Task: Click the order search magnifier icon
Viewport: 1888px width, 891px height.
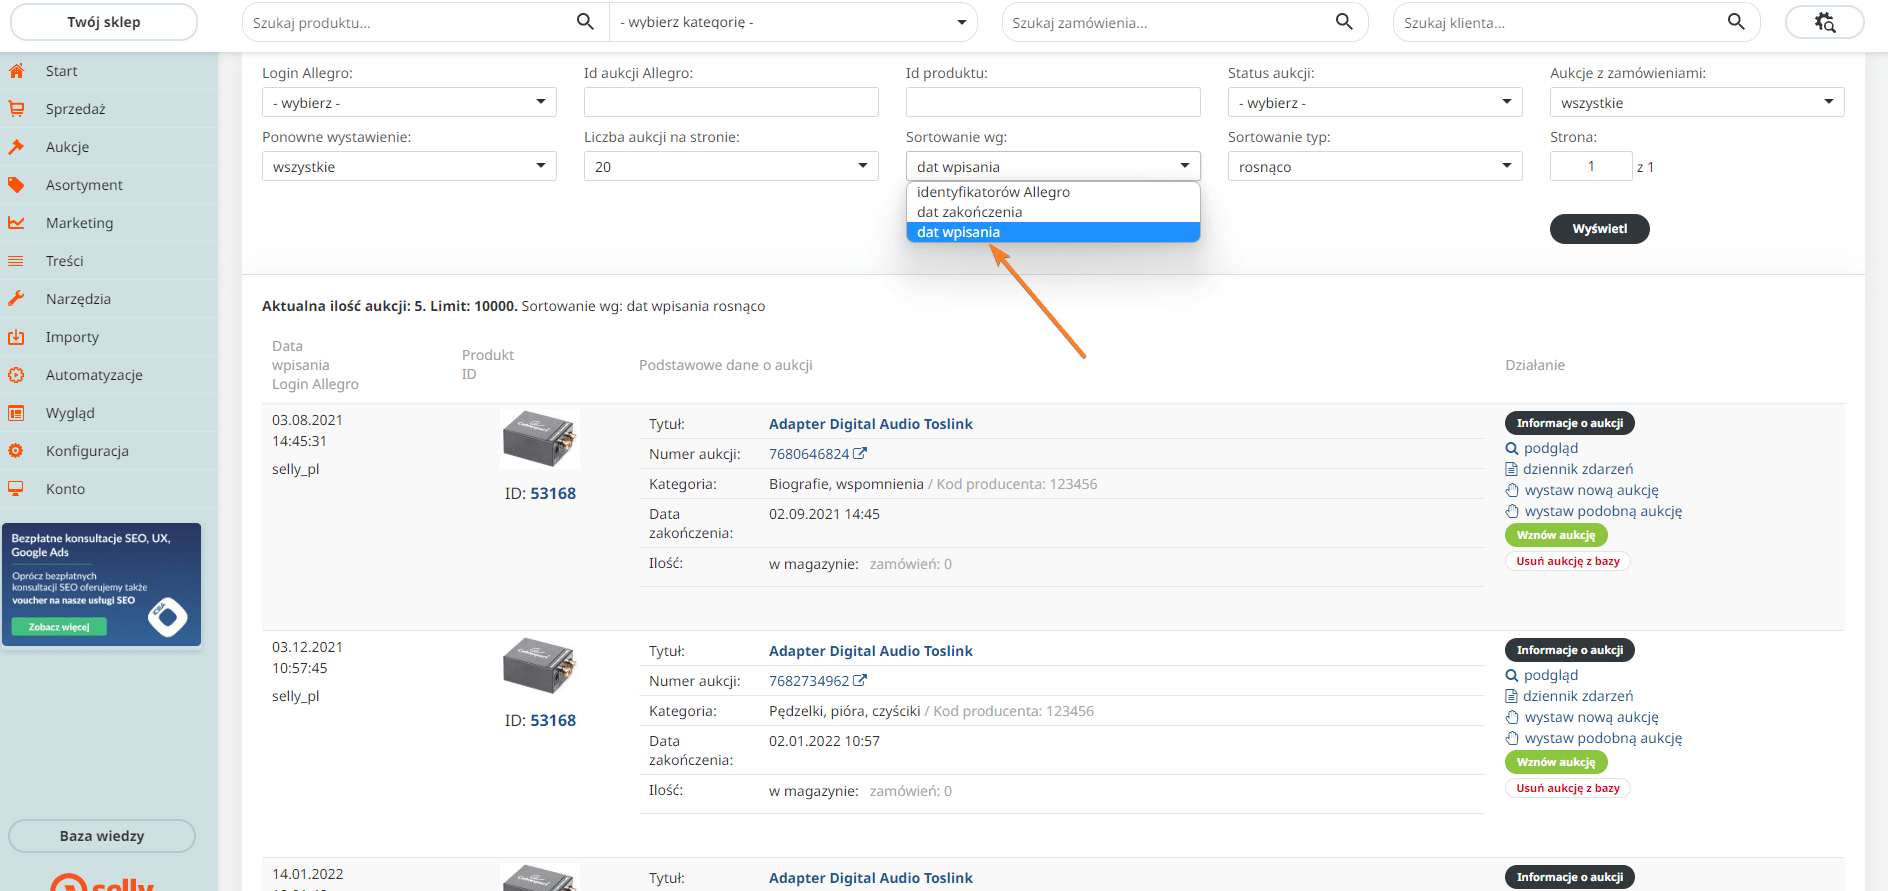Action: click(1344, 22)
